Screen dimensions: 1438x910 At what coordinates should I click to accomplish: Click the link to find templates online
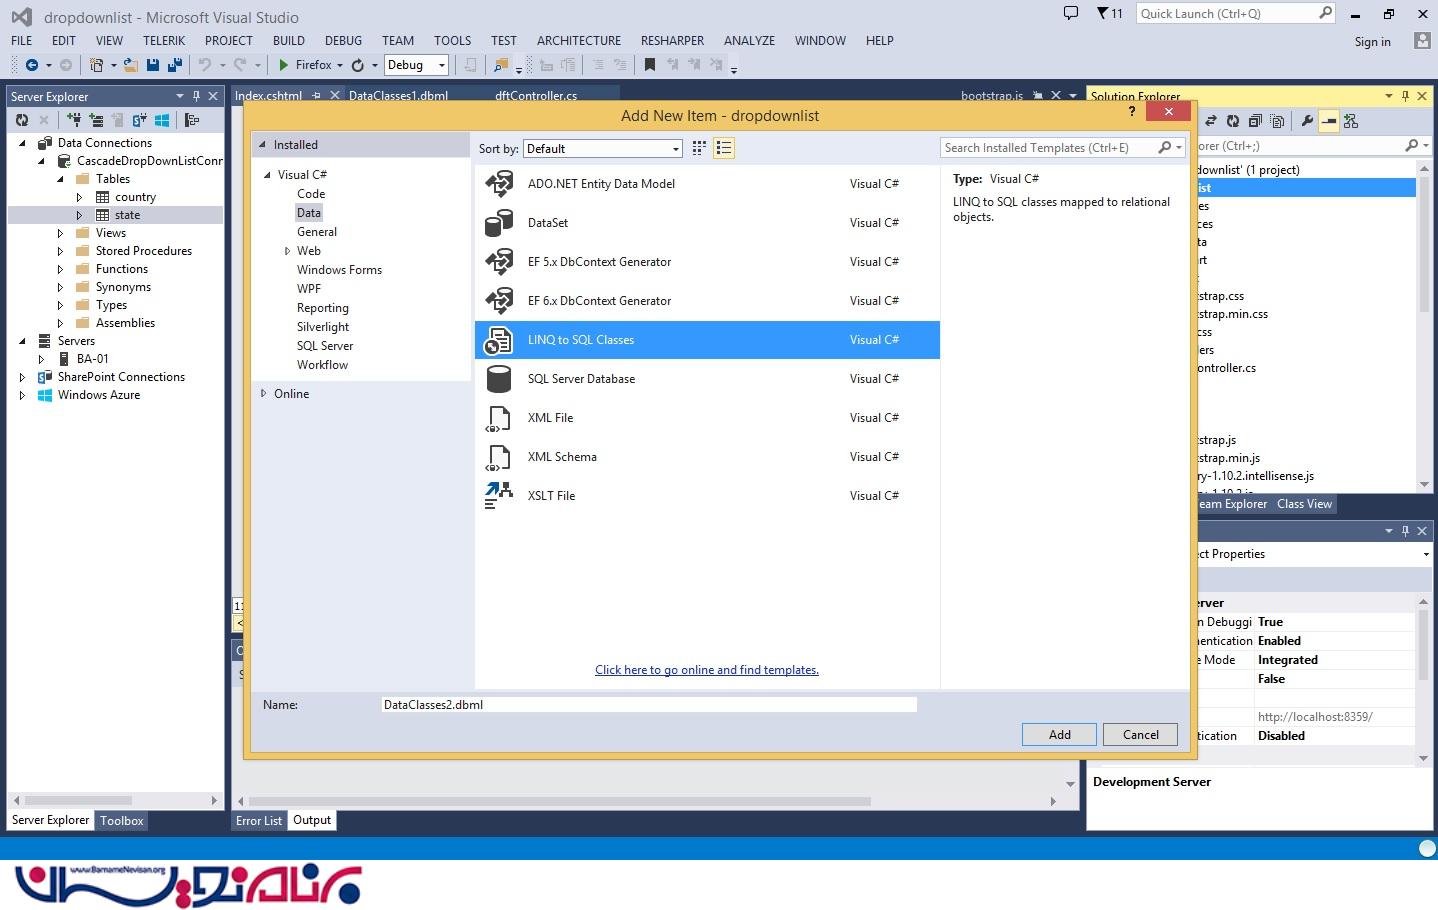coord(706,670)
